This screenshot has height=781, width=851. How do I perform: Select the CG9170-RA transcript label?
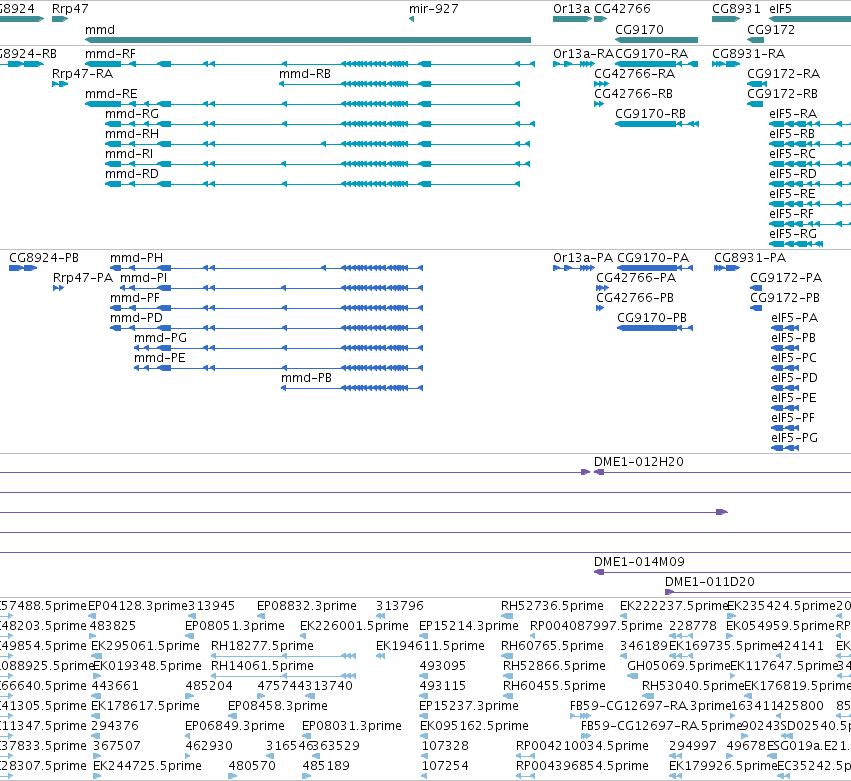(x=651, y=54)
